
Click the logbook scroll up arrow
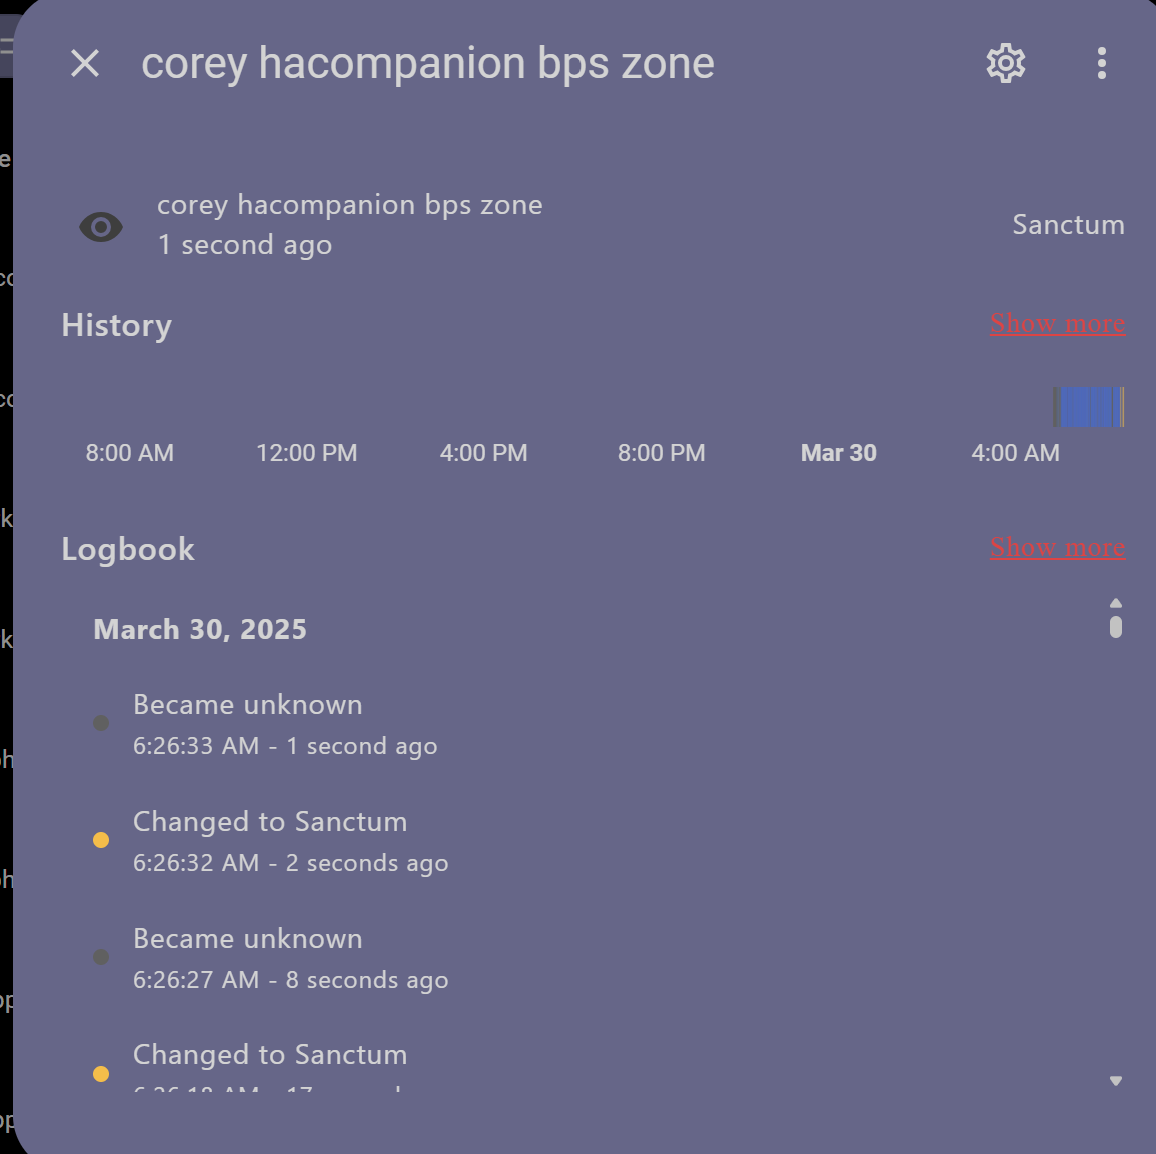point(1116,603)
